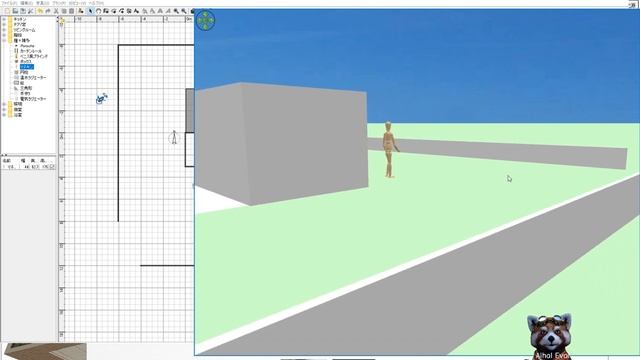
Task: Select 電気ラジエーター in the catalog tree
Action: click(33, 99)
